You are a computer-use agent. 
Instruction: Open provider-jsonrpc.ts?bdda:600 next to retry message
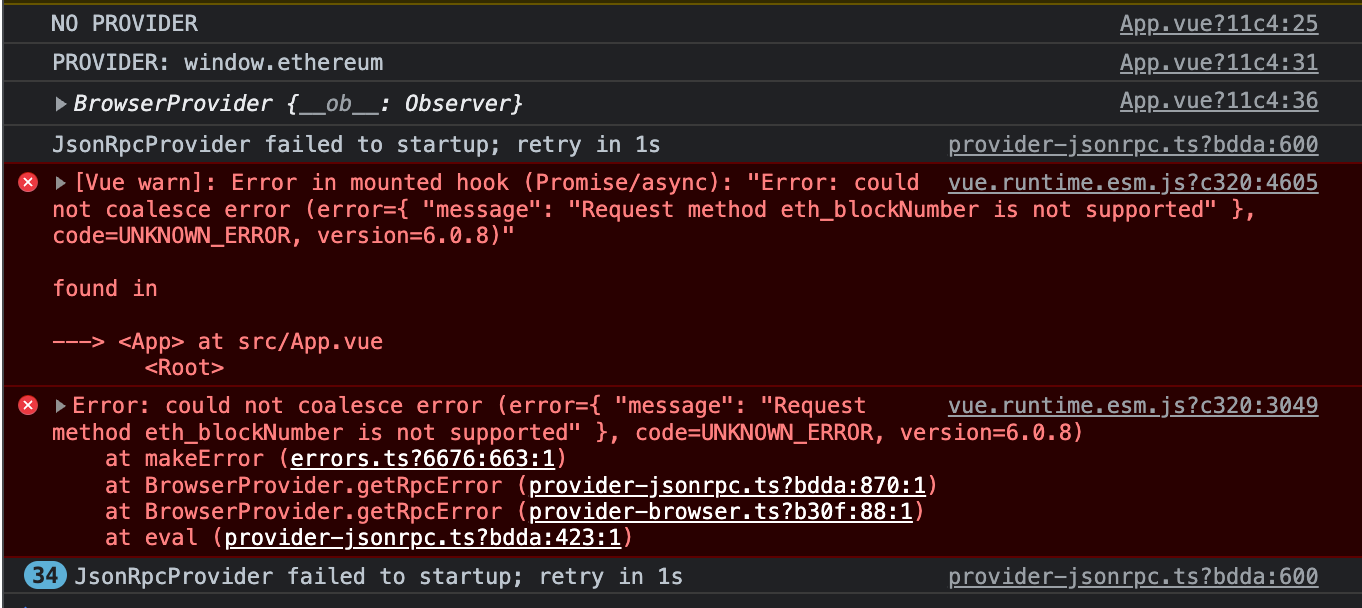pos(1132,576)
